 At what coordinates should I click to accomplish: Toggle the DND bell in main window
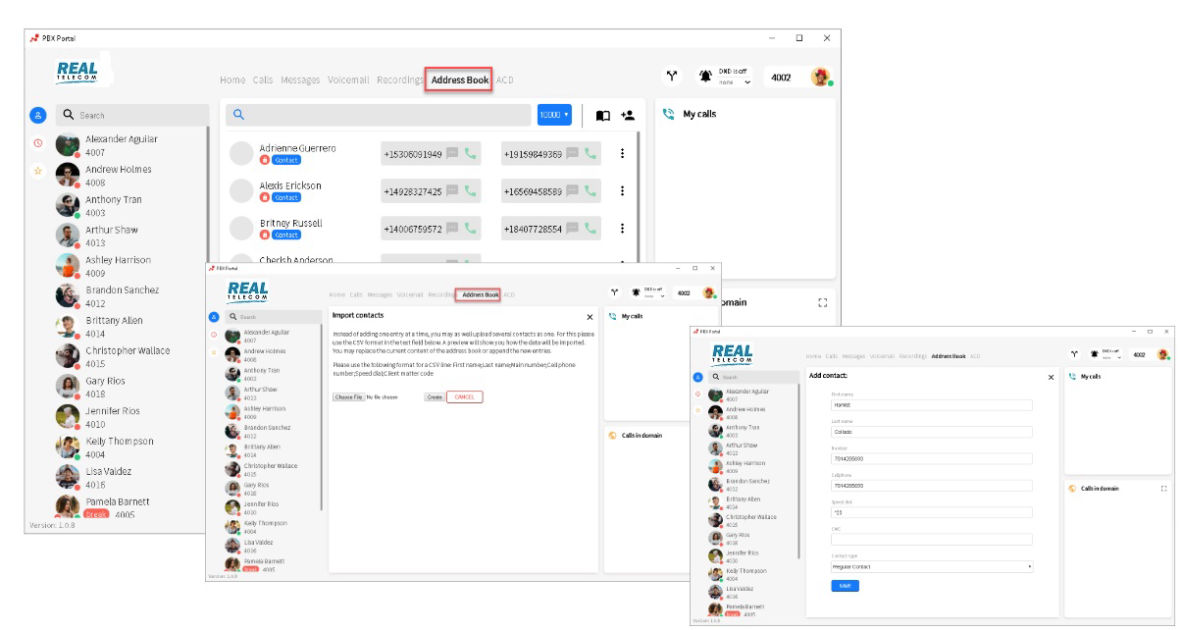[706, 77]
